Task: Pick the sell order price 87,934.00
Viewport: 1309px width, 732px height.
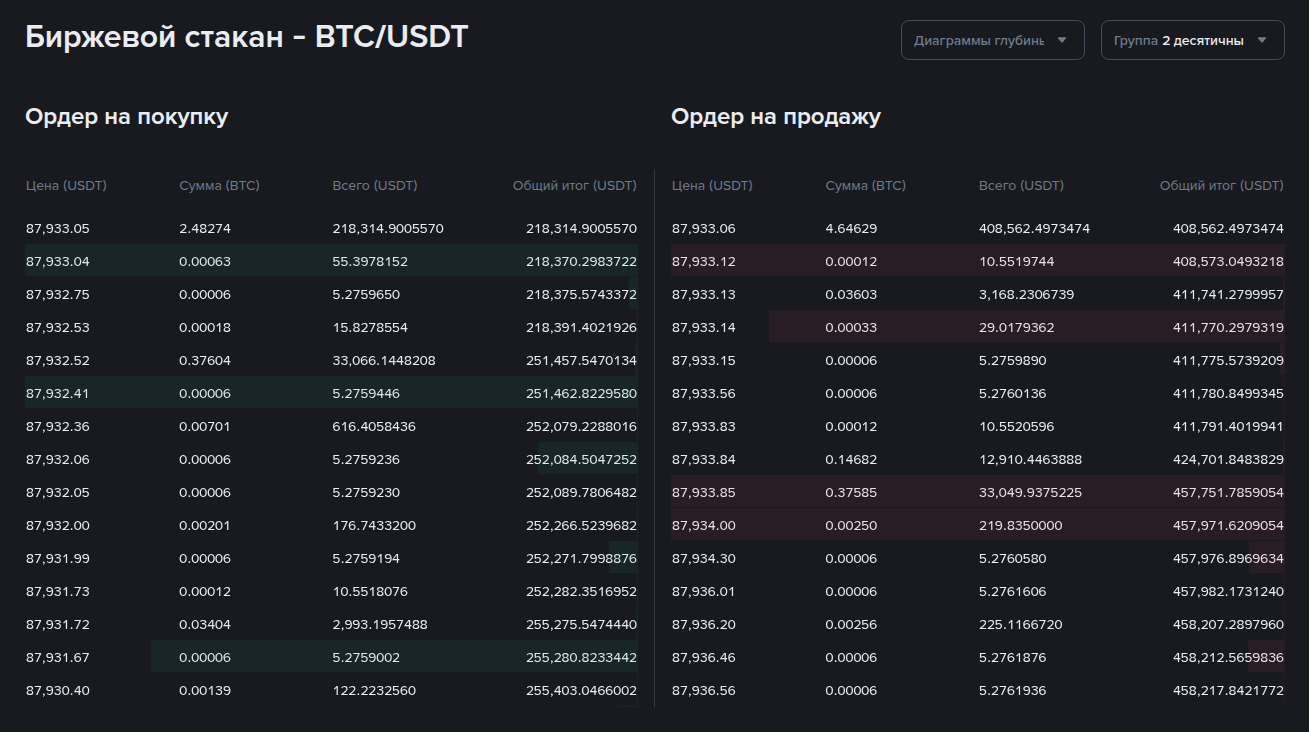Action: pos(704,526)
